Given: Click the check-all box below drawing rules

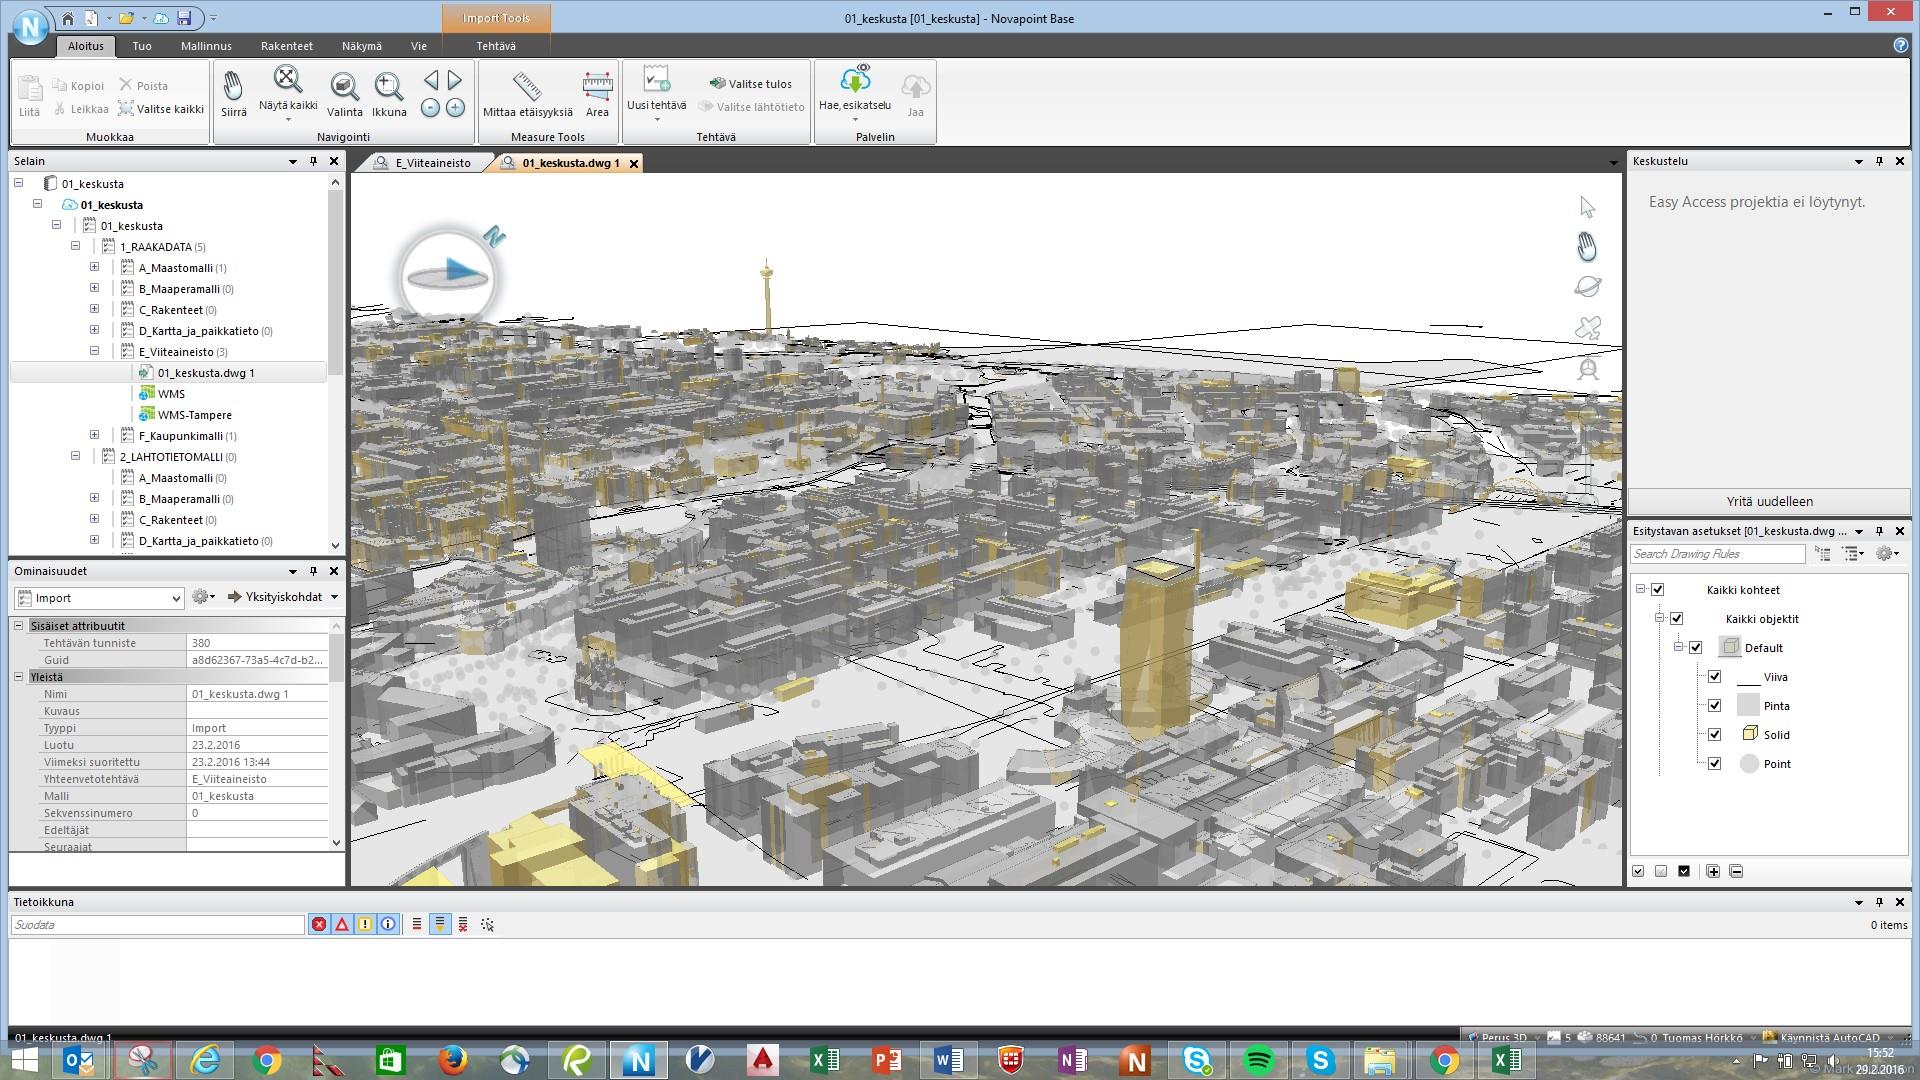Looking at the screenshot, I should point(1638,871).
